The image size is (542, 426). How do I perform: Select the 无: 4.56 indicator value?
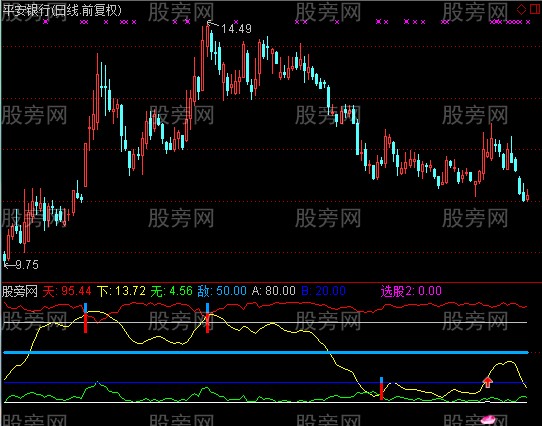point(171,291)
